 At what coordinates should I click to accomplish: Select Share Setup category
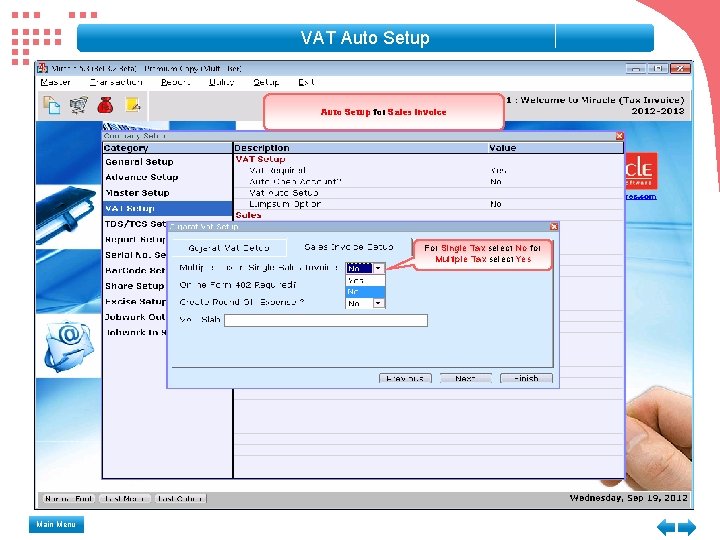(x=135, y=286)
